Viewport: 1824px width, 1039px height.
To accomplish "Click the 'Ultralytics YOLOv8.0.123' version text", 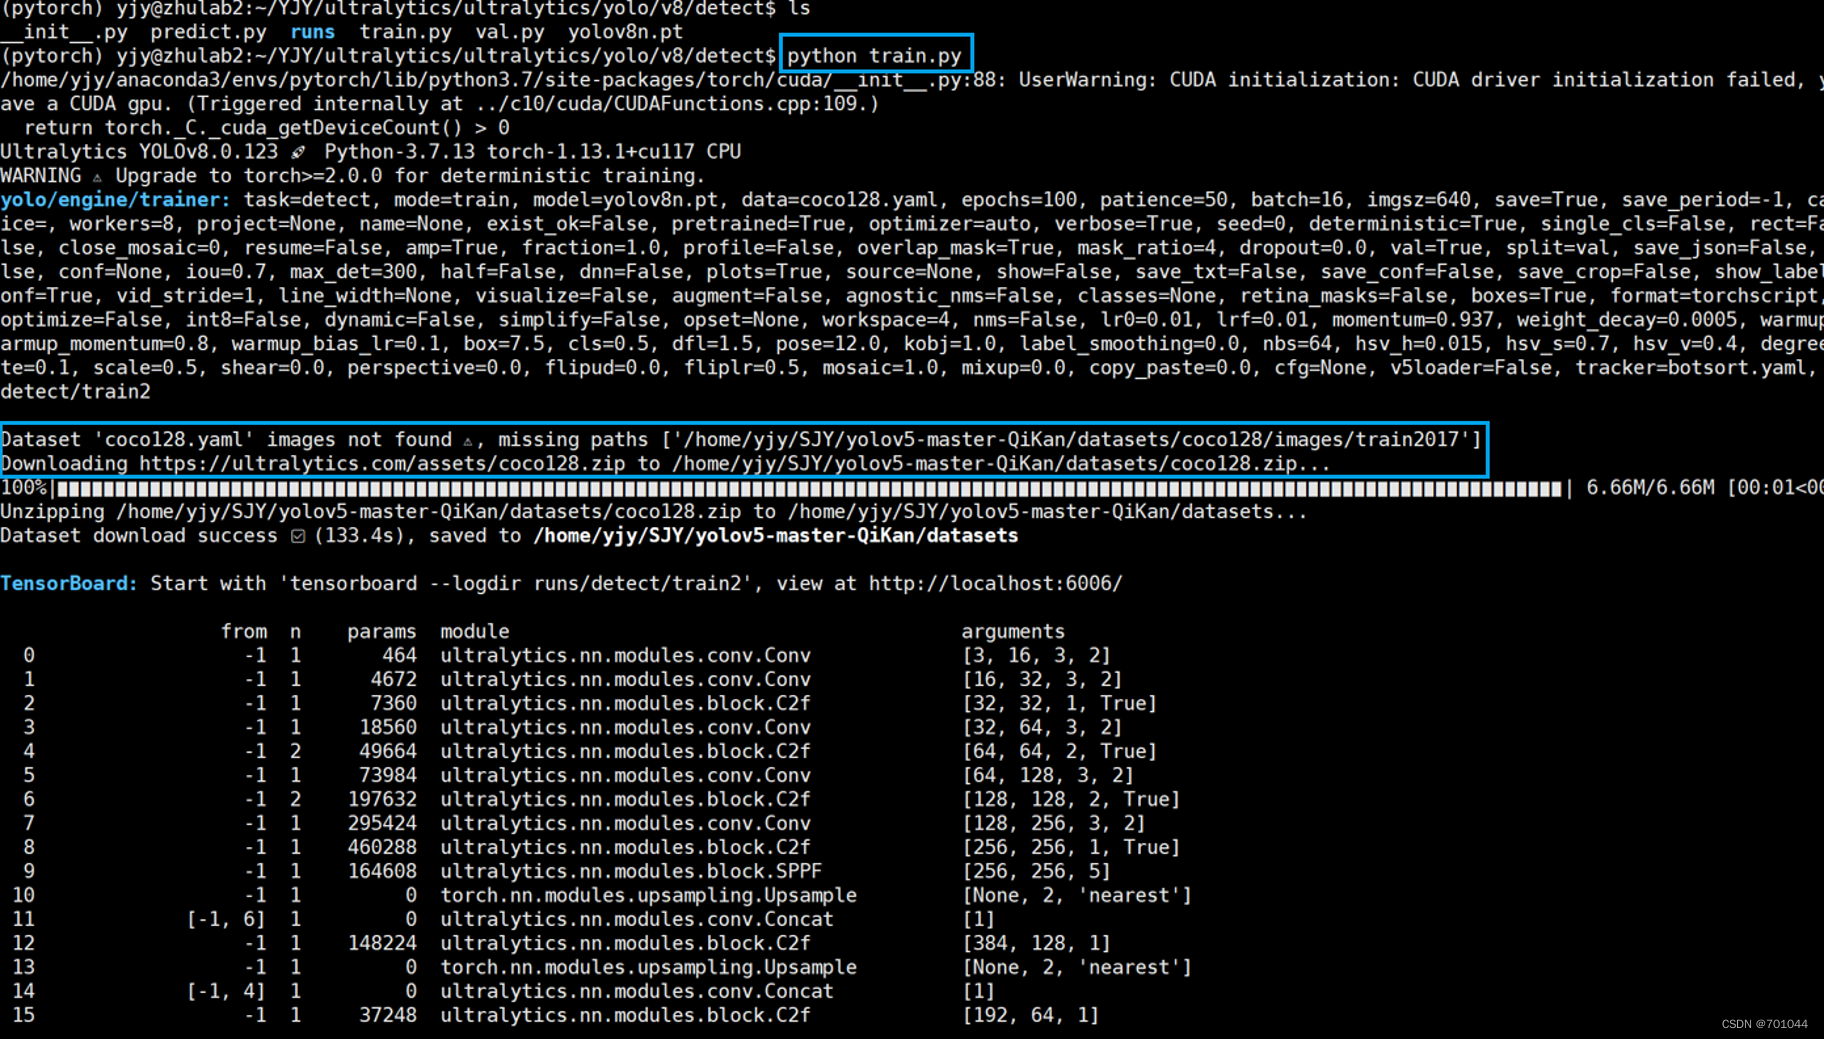I will tap(139, 152).
